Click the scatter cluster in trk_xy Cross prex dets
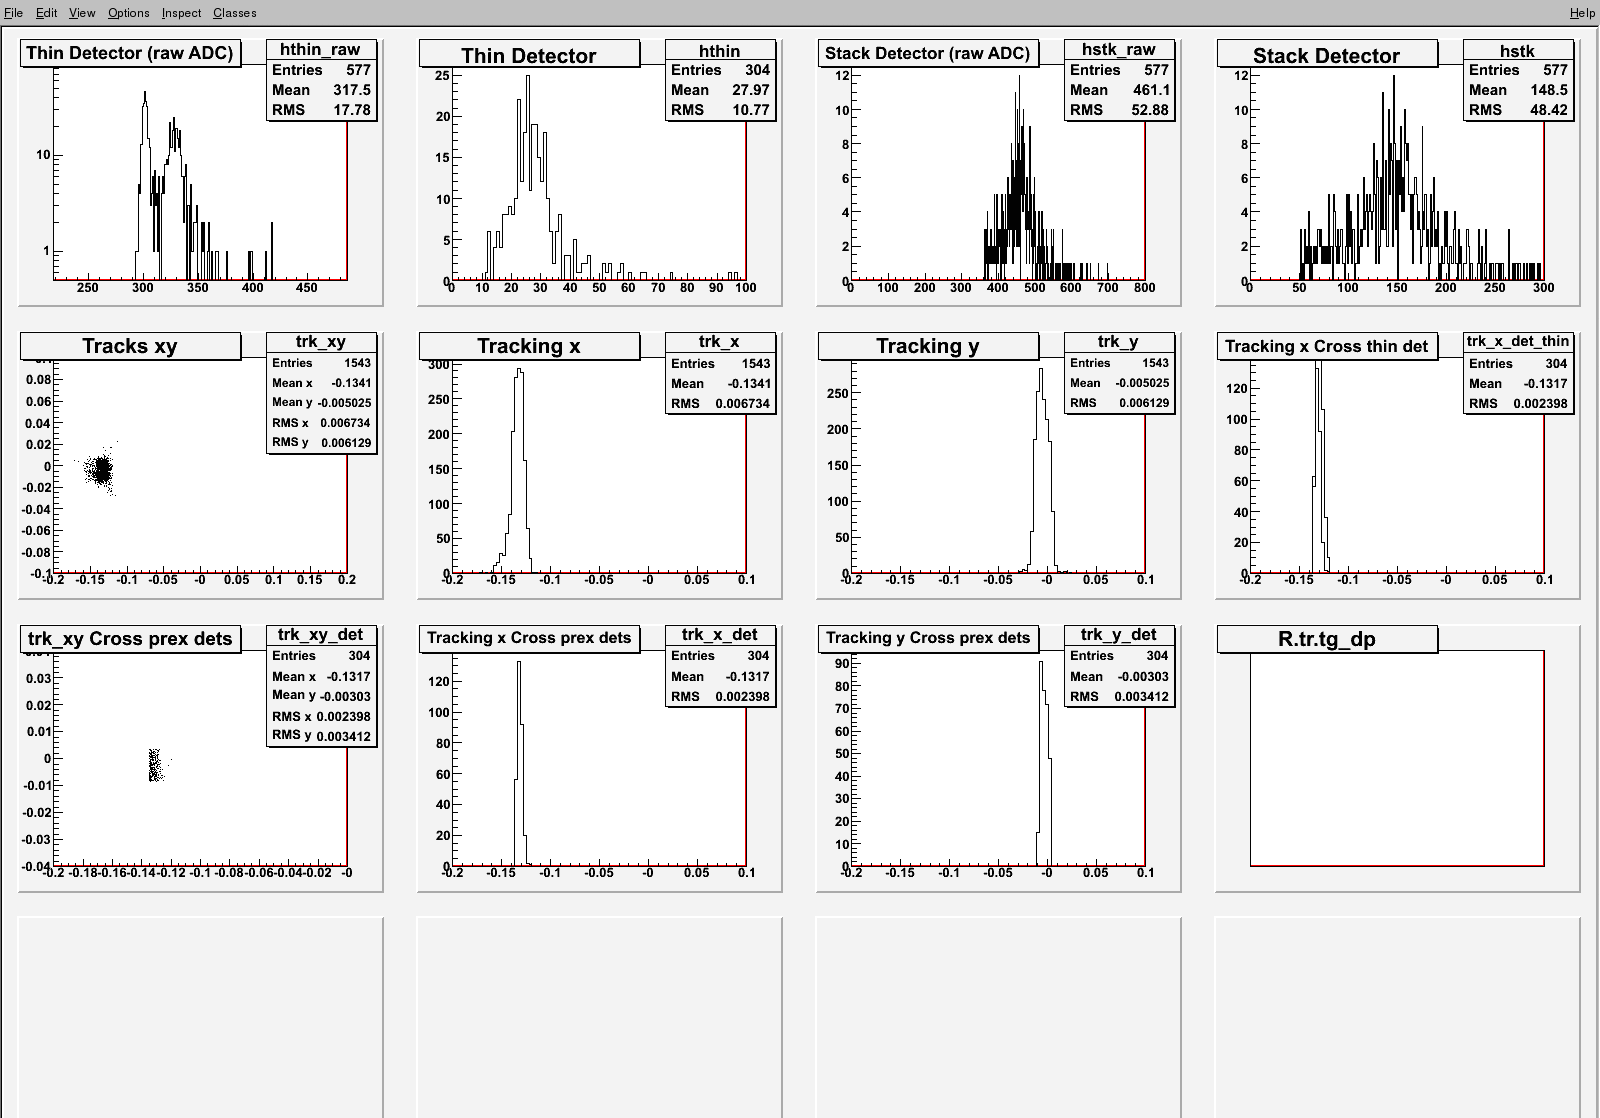This screenshot has height=1118, width=1600. tap(155, 765)
